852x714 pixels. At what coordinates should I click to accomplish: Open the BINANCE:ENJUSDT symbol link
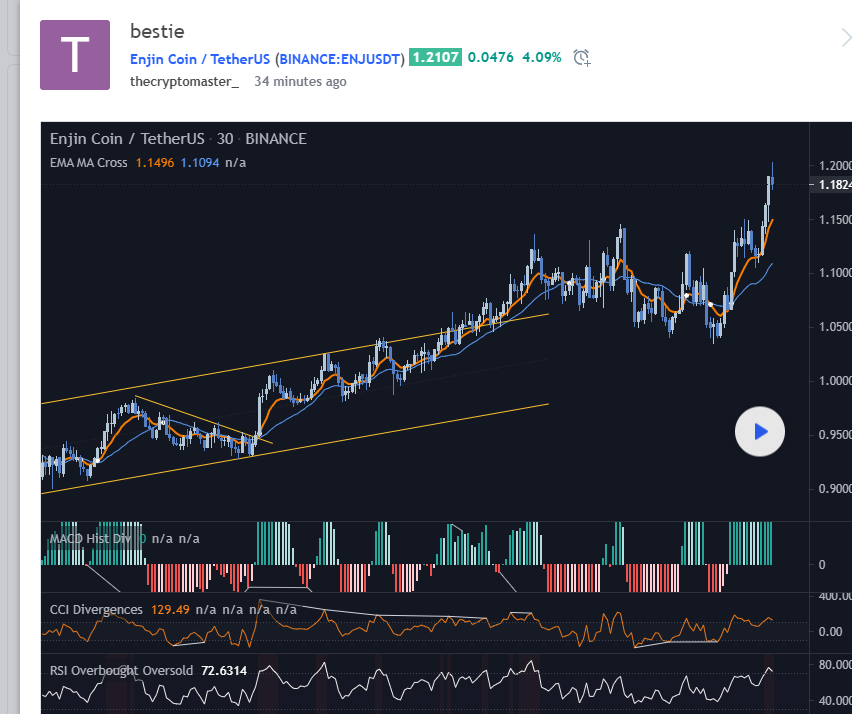(x=340, y=58)
